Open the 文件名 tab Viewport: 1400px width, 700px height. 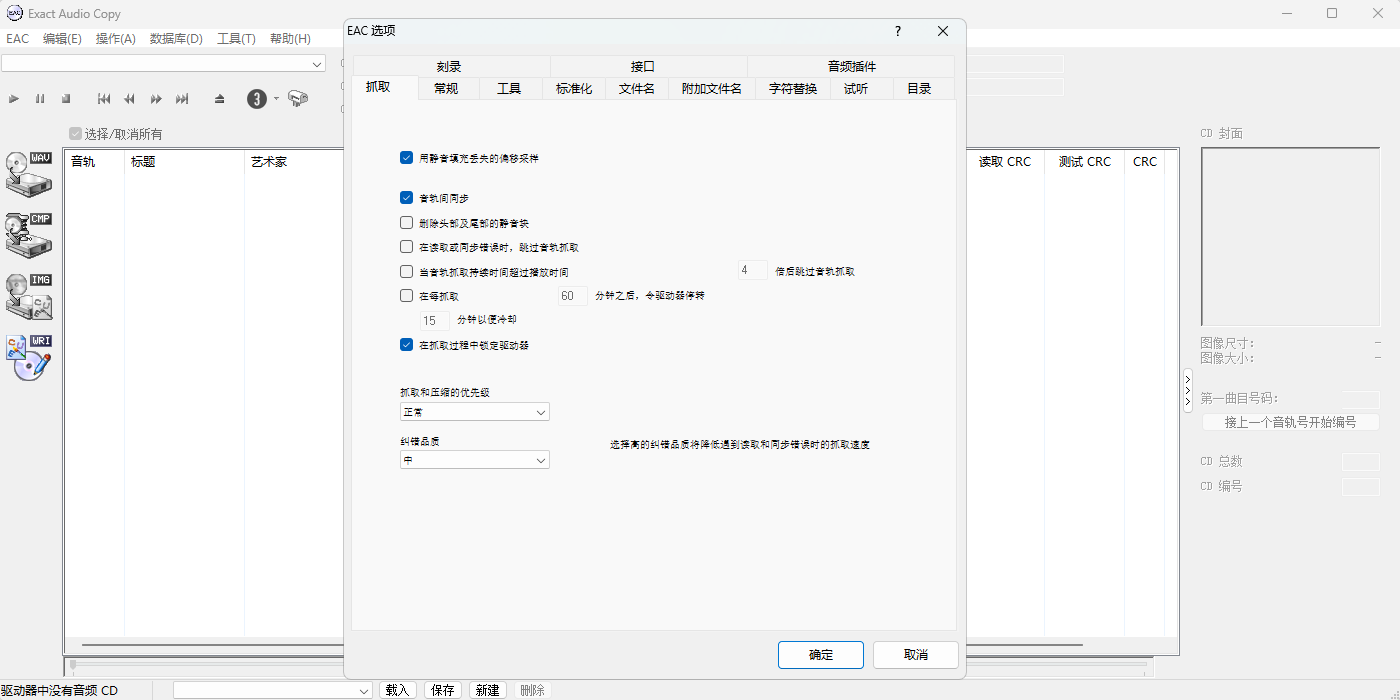[x=637, y=89]
